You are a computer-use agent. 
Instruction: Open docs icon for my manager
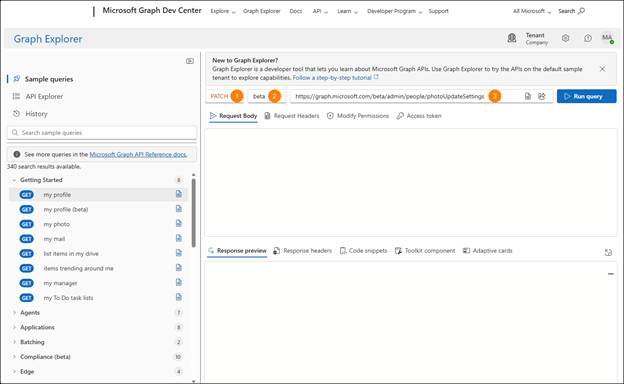(179, 282)
